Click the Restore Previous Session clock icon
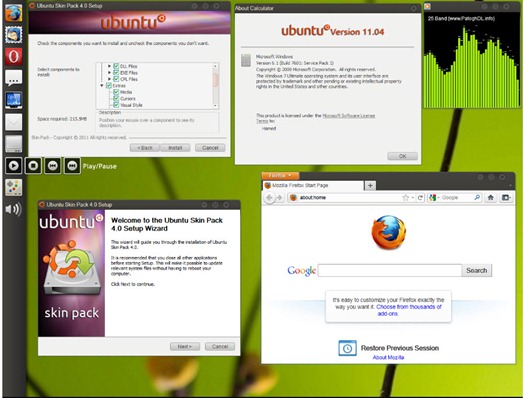Screen dimensions: 524x398 tap(347, 348)
